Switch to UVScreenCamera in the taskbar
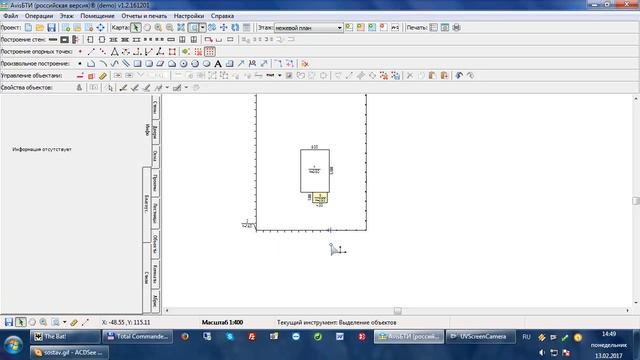Screen dimensions: 640x360 [x=480, y=337]
